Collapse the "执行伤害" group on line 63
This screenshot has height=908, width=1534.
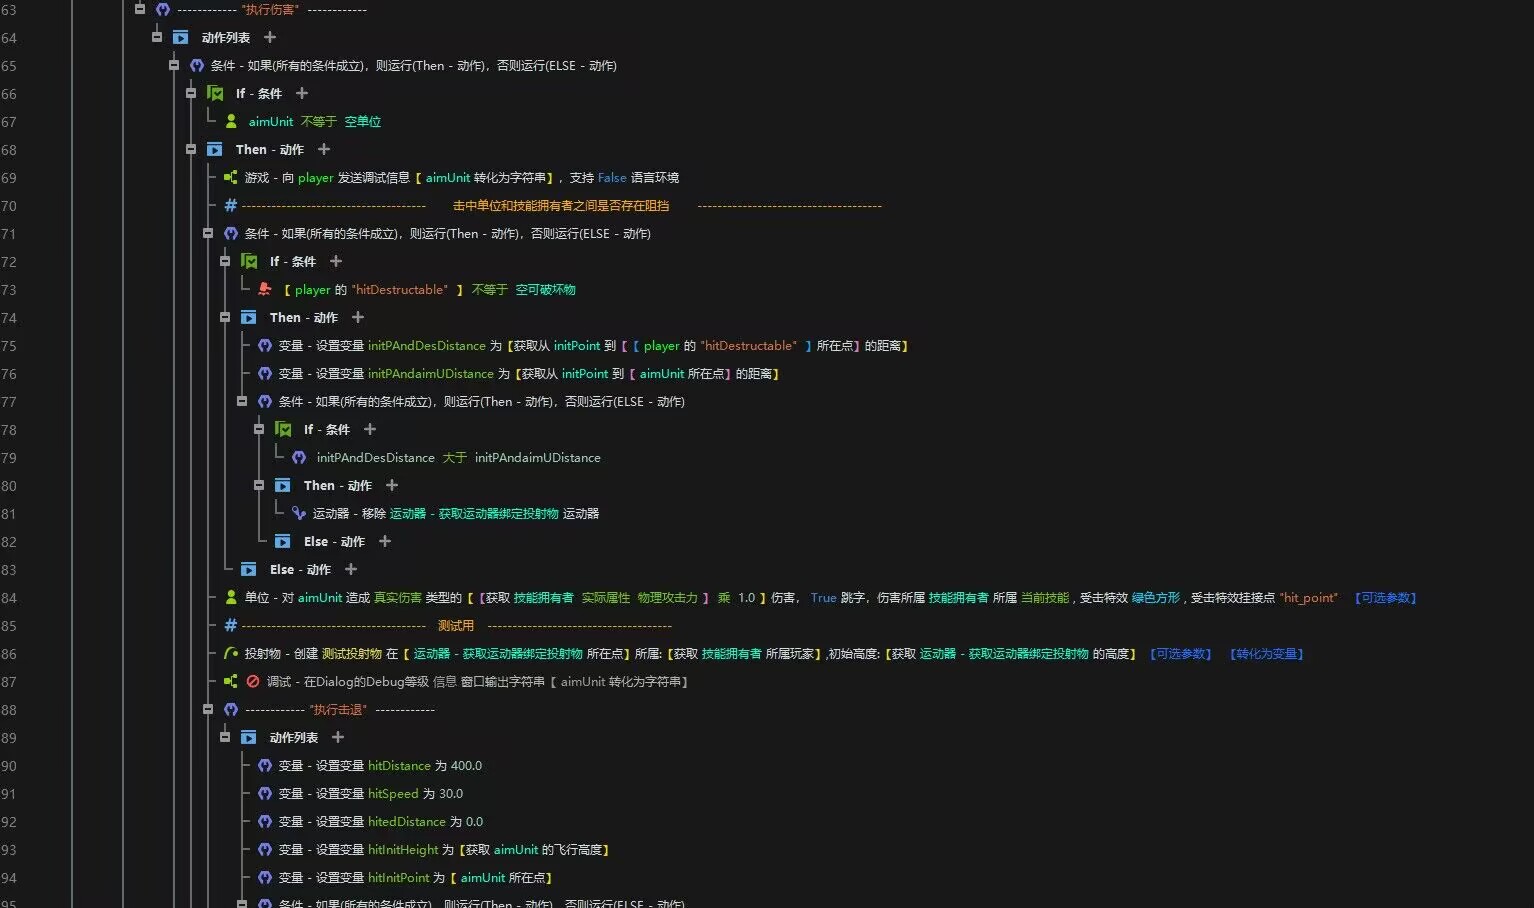click(x=140, y=9)
